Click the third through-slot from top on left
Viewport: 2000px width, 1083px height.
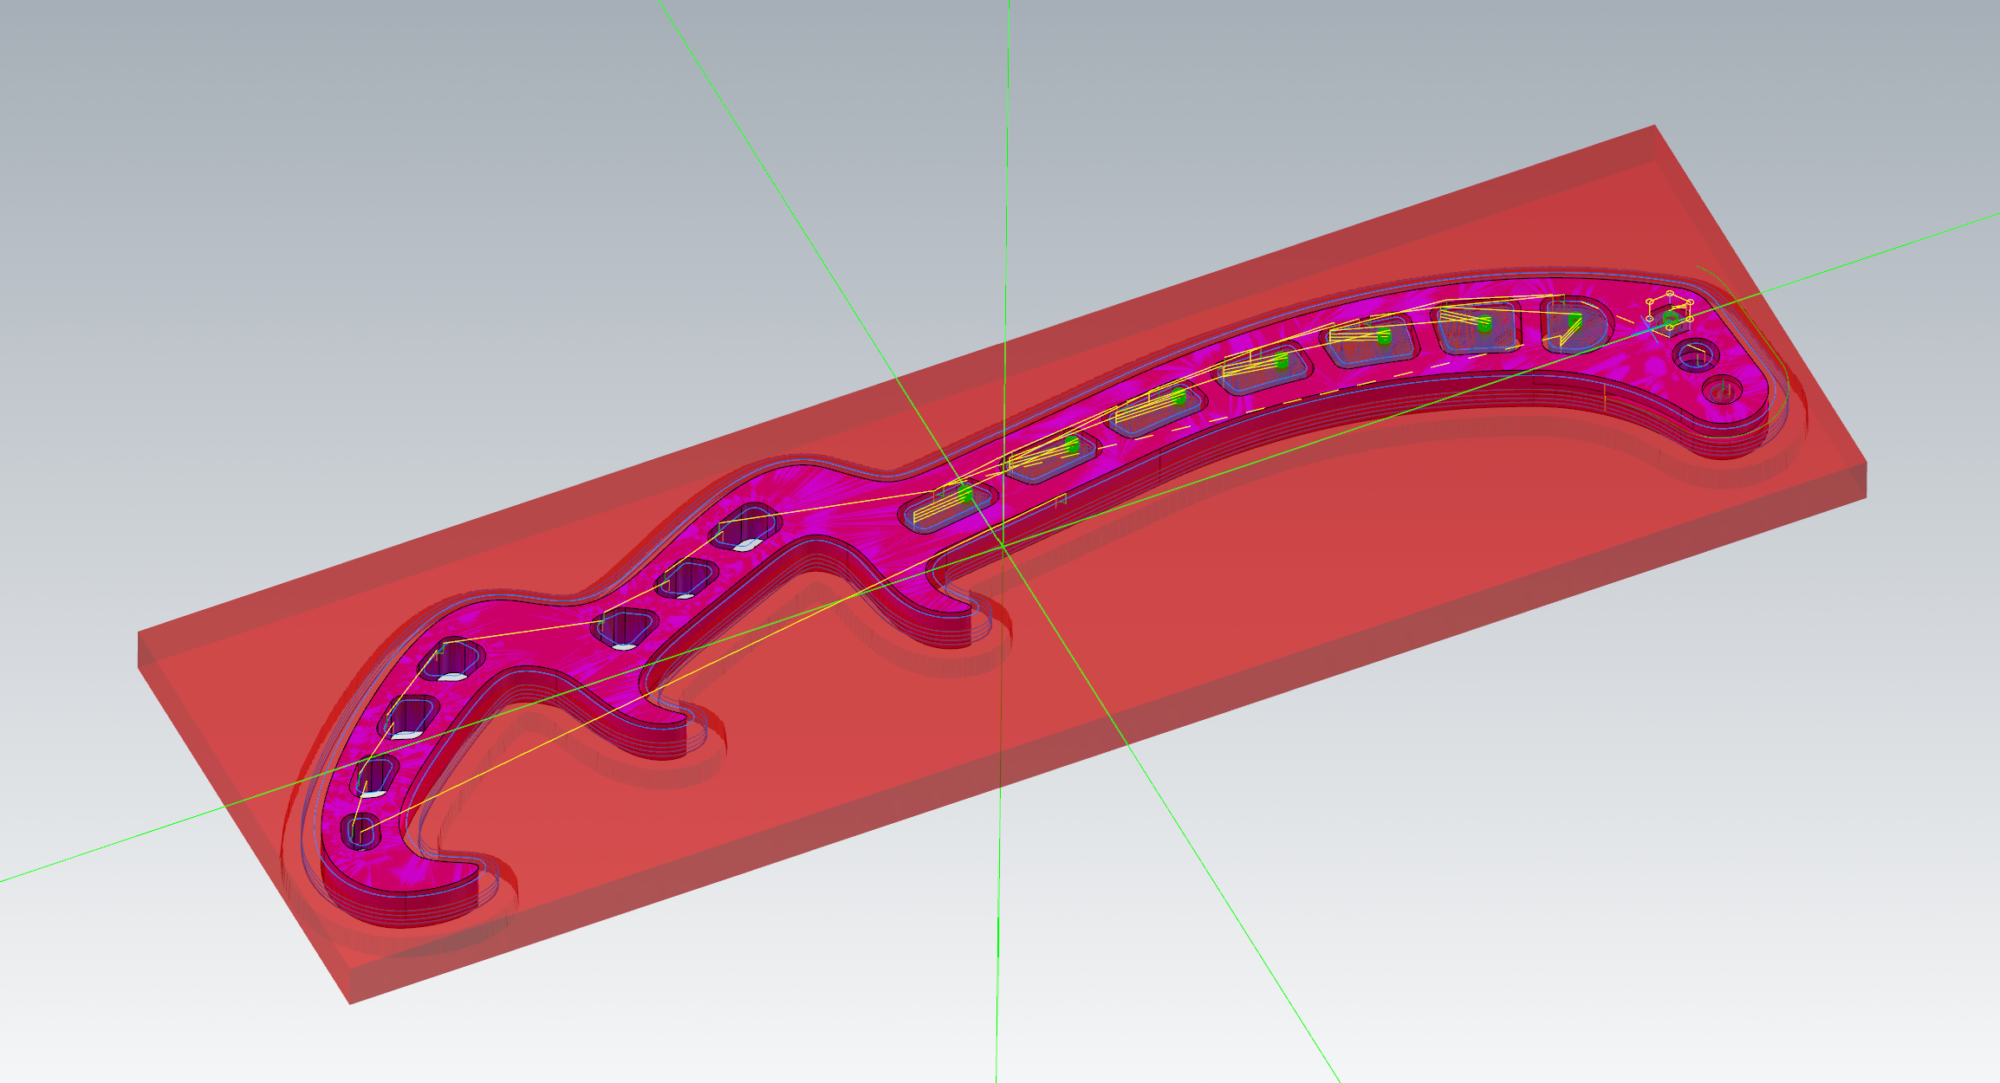tap(625, 627)
